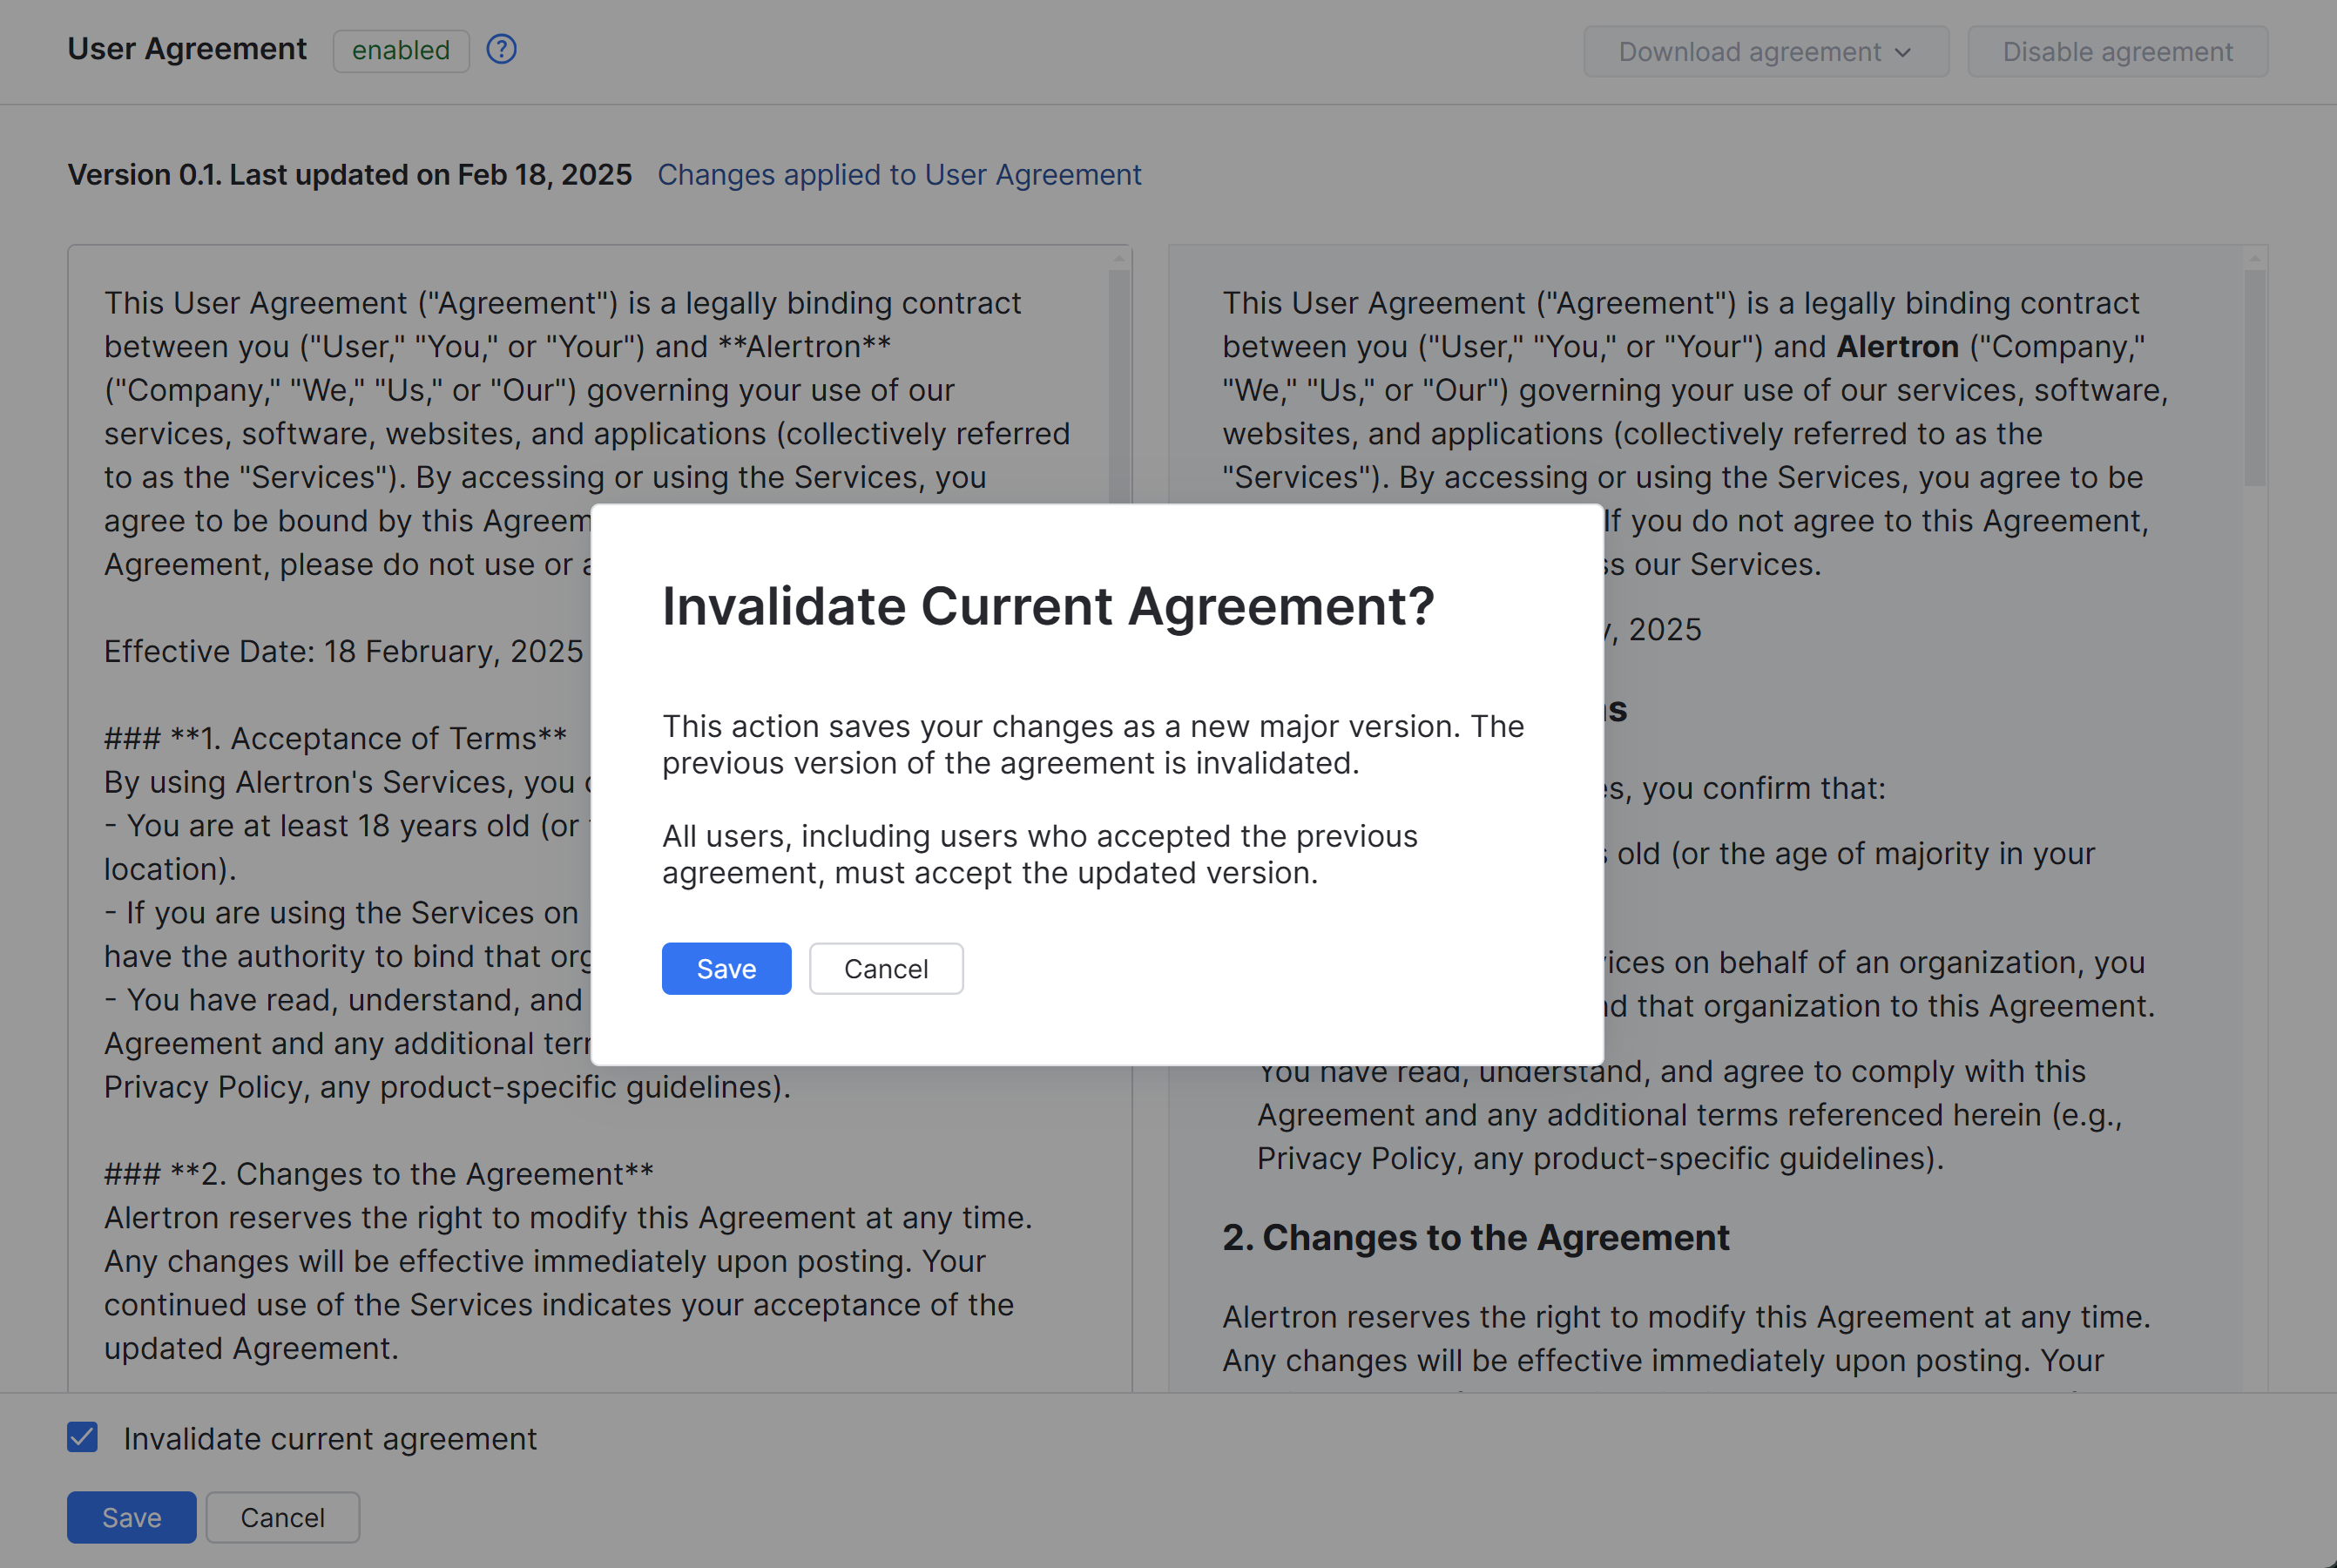Click the dialog heading Invalidate Current Agreement
This screenshot has width=2337, height=1568.
[x=1048, y=606]
